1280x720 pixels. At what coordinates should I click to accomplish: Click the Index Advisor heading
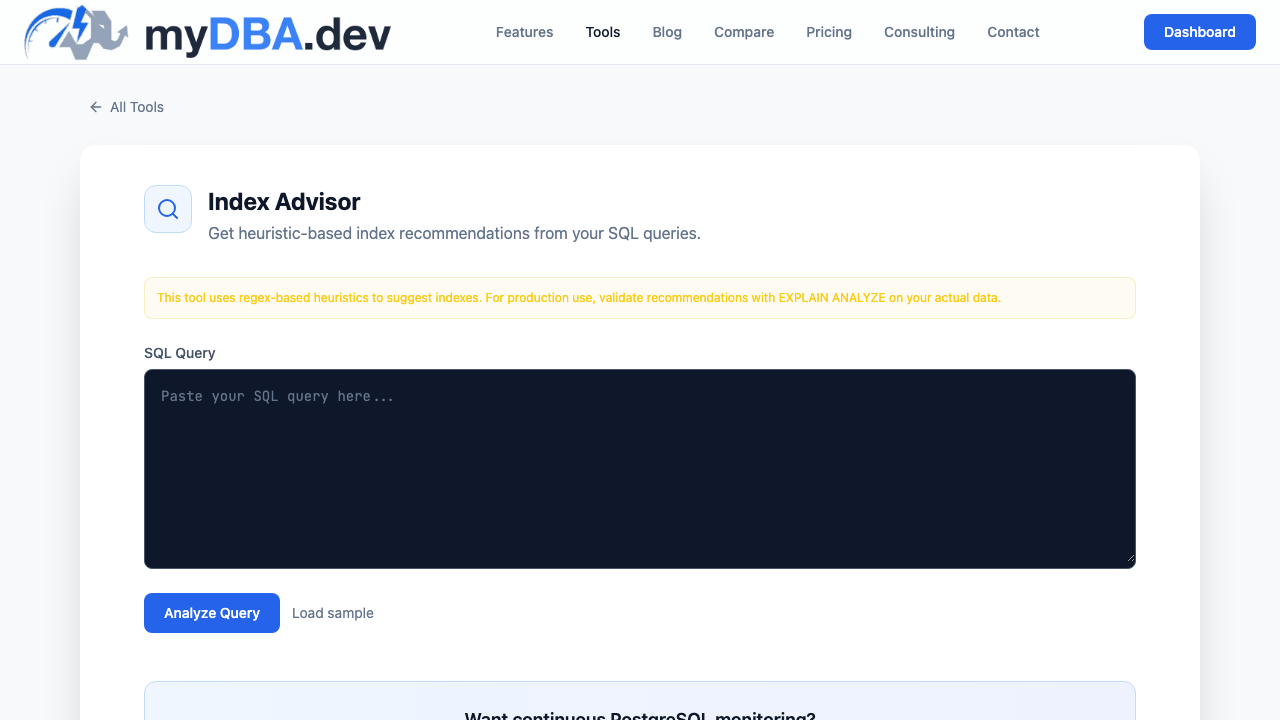(x=284, y=202)
